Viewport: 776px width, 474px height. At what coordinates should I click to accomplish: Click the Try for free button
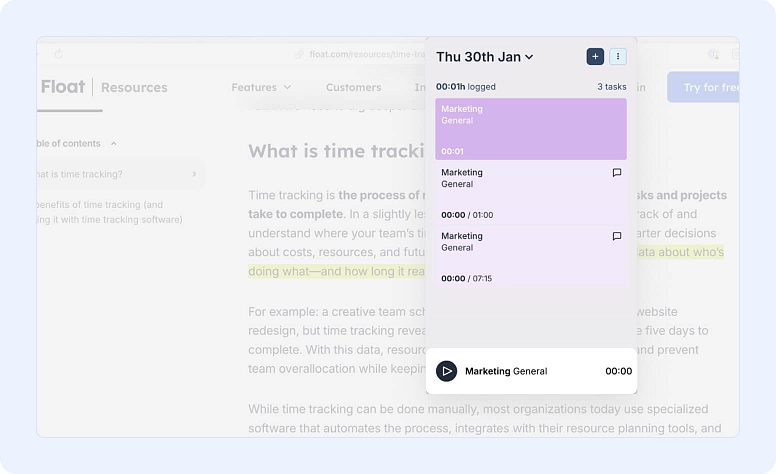pos(703,88)
